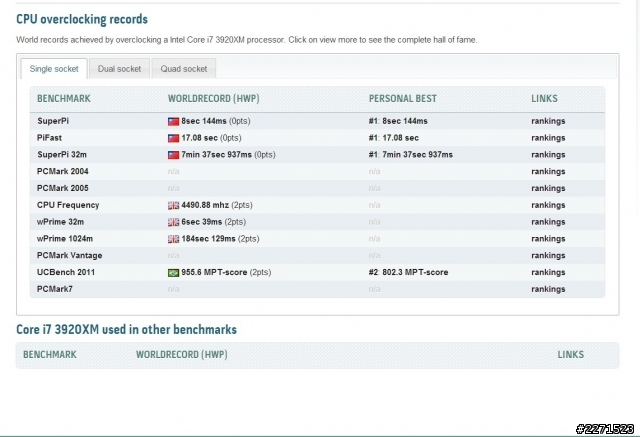This screenshot has height=437, width=640.
Task: Click the flag icon in PiFast row
Action: tap(173, 138)
